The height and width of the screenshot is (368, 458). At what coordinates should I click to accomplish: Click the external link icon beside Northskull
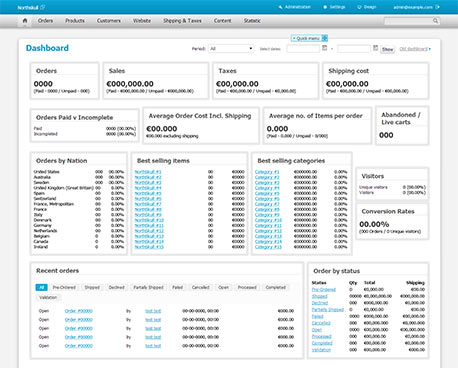click(43, 7)
